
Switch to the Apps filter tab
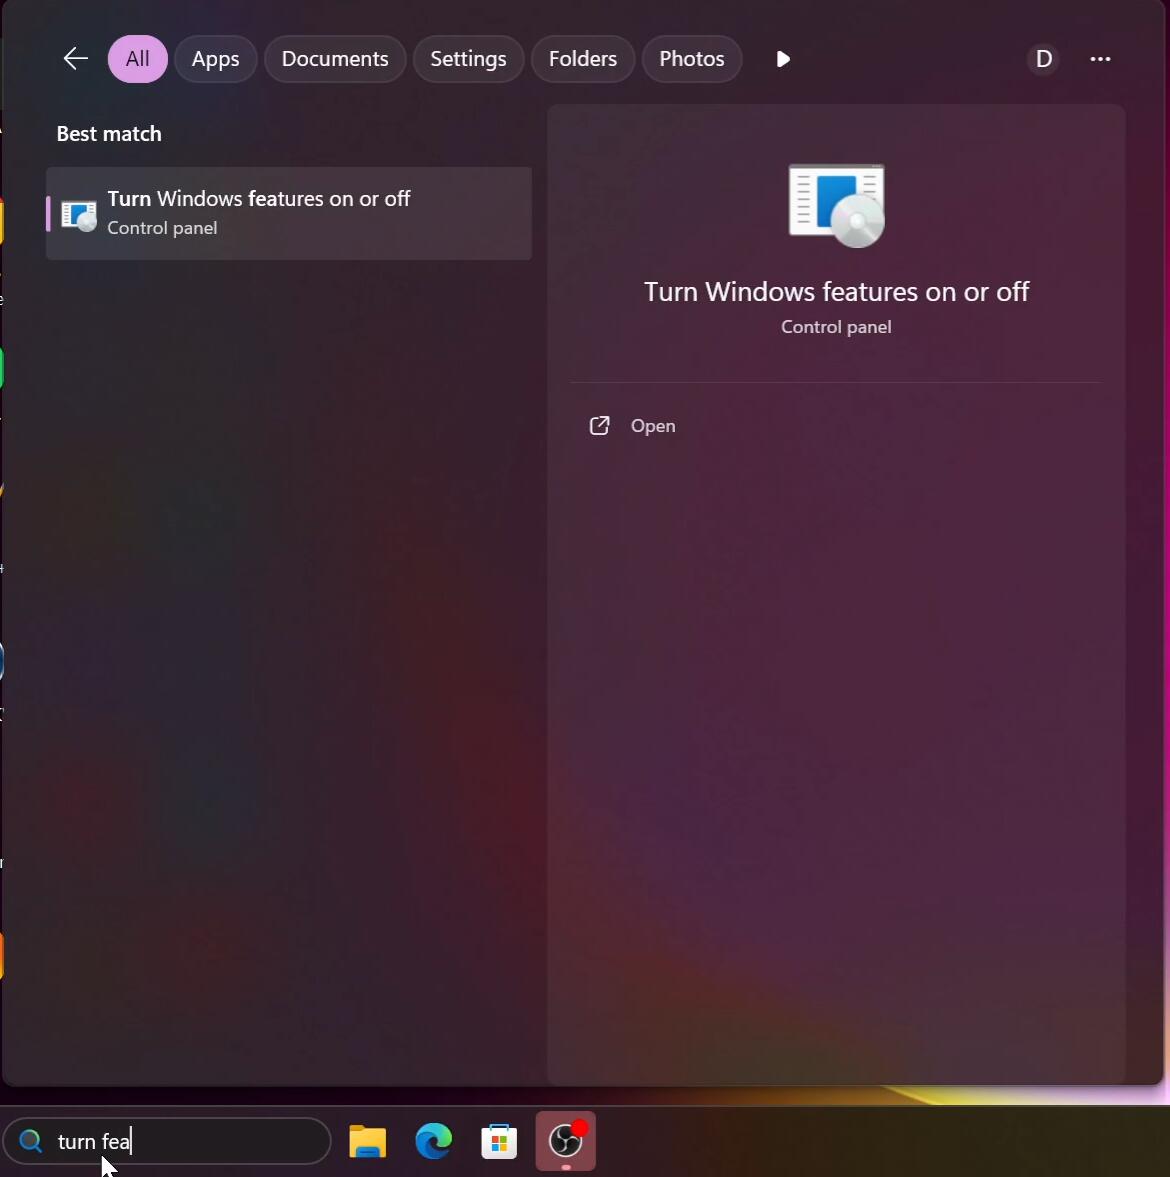point(215,58)
